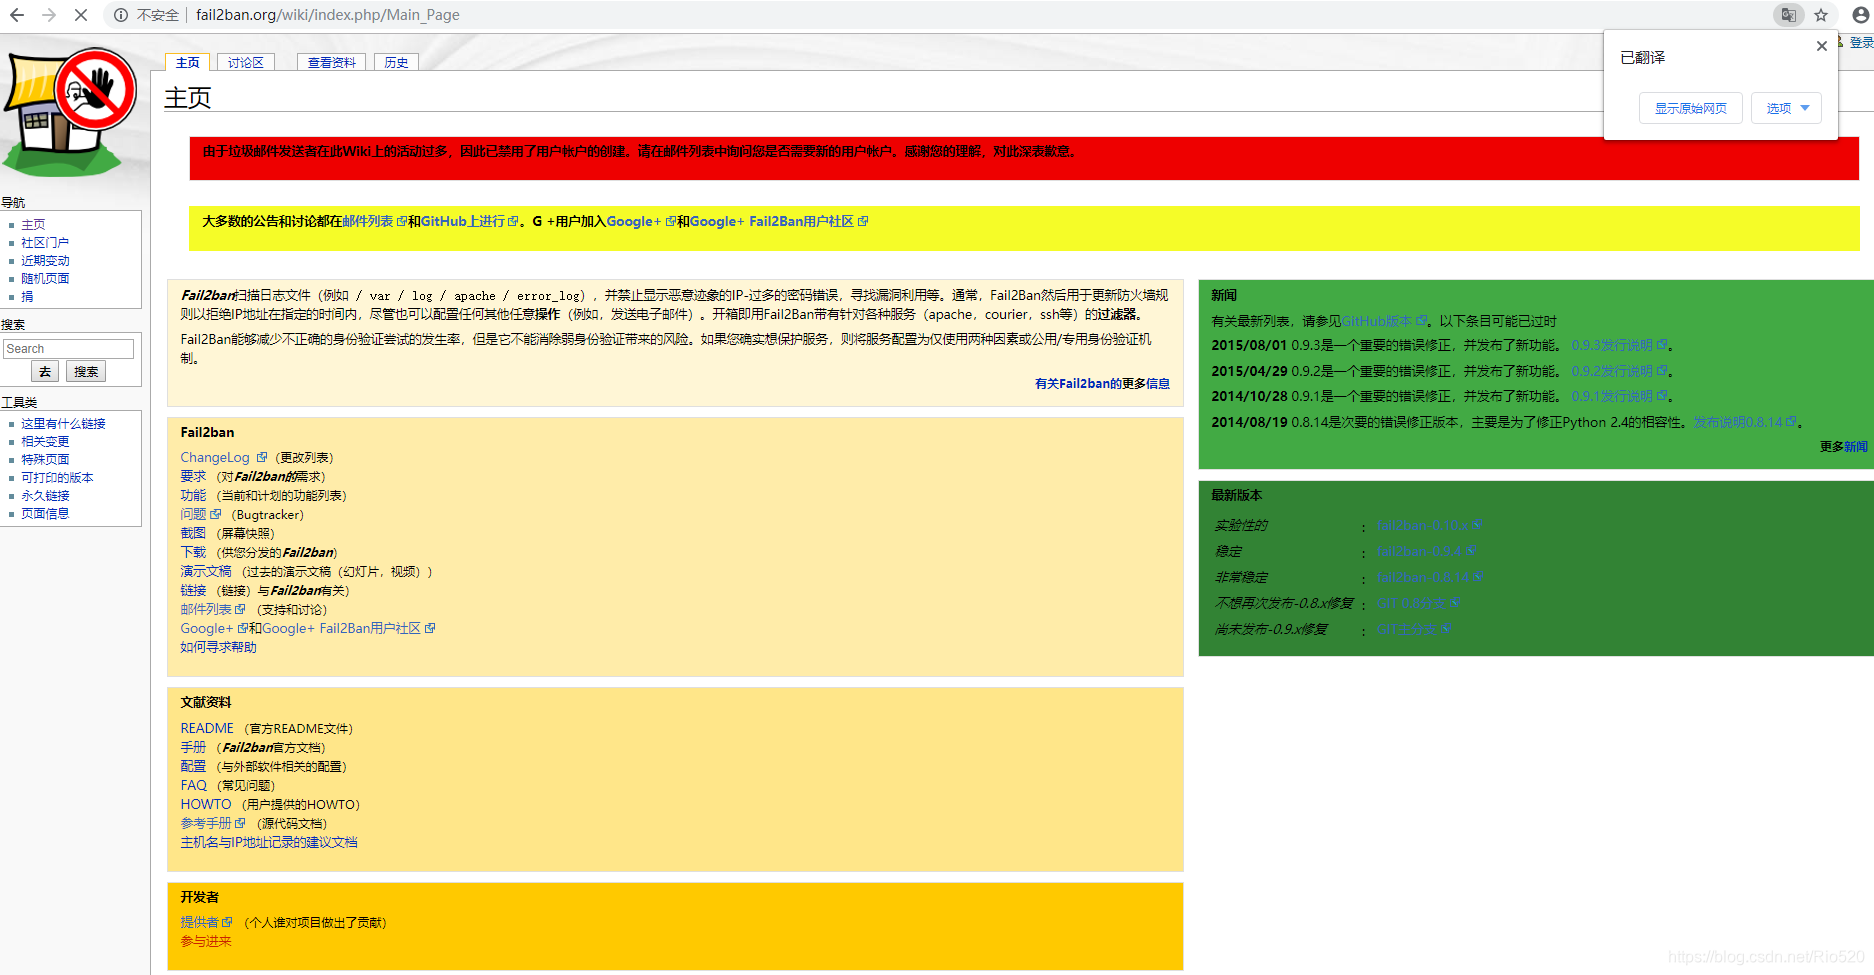Image resolution: width=1874 pixels, height=975 pixels.
Task: Open Google+ Fail2Ban用户社区 link in yellow banner
Action: [779, 221]
